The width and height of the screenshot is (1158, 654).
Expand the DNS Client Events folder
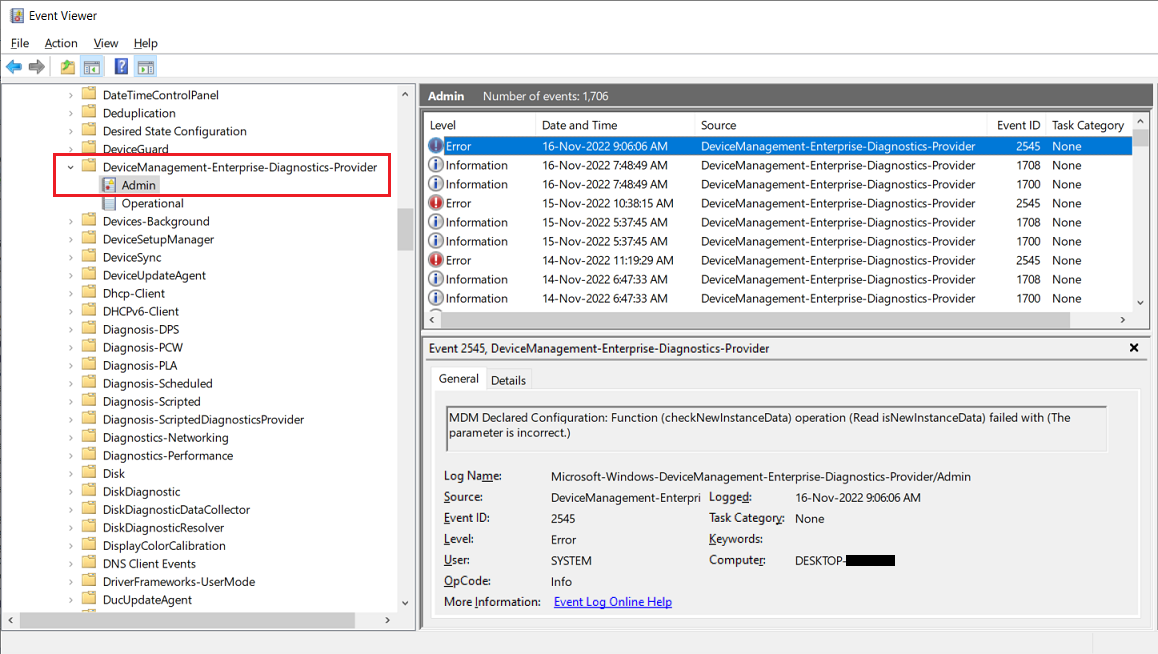tap(70, 563)
